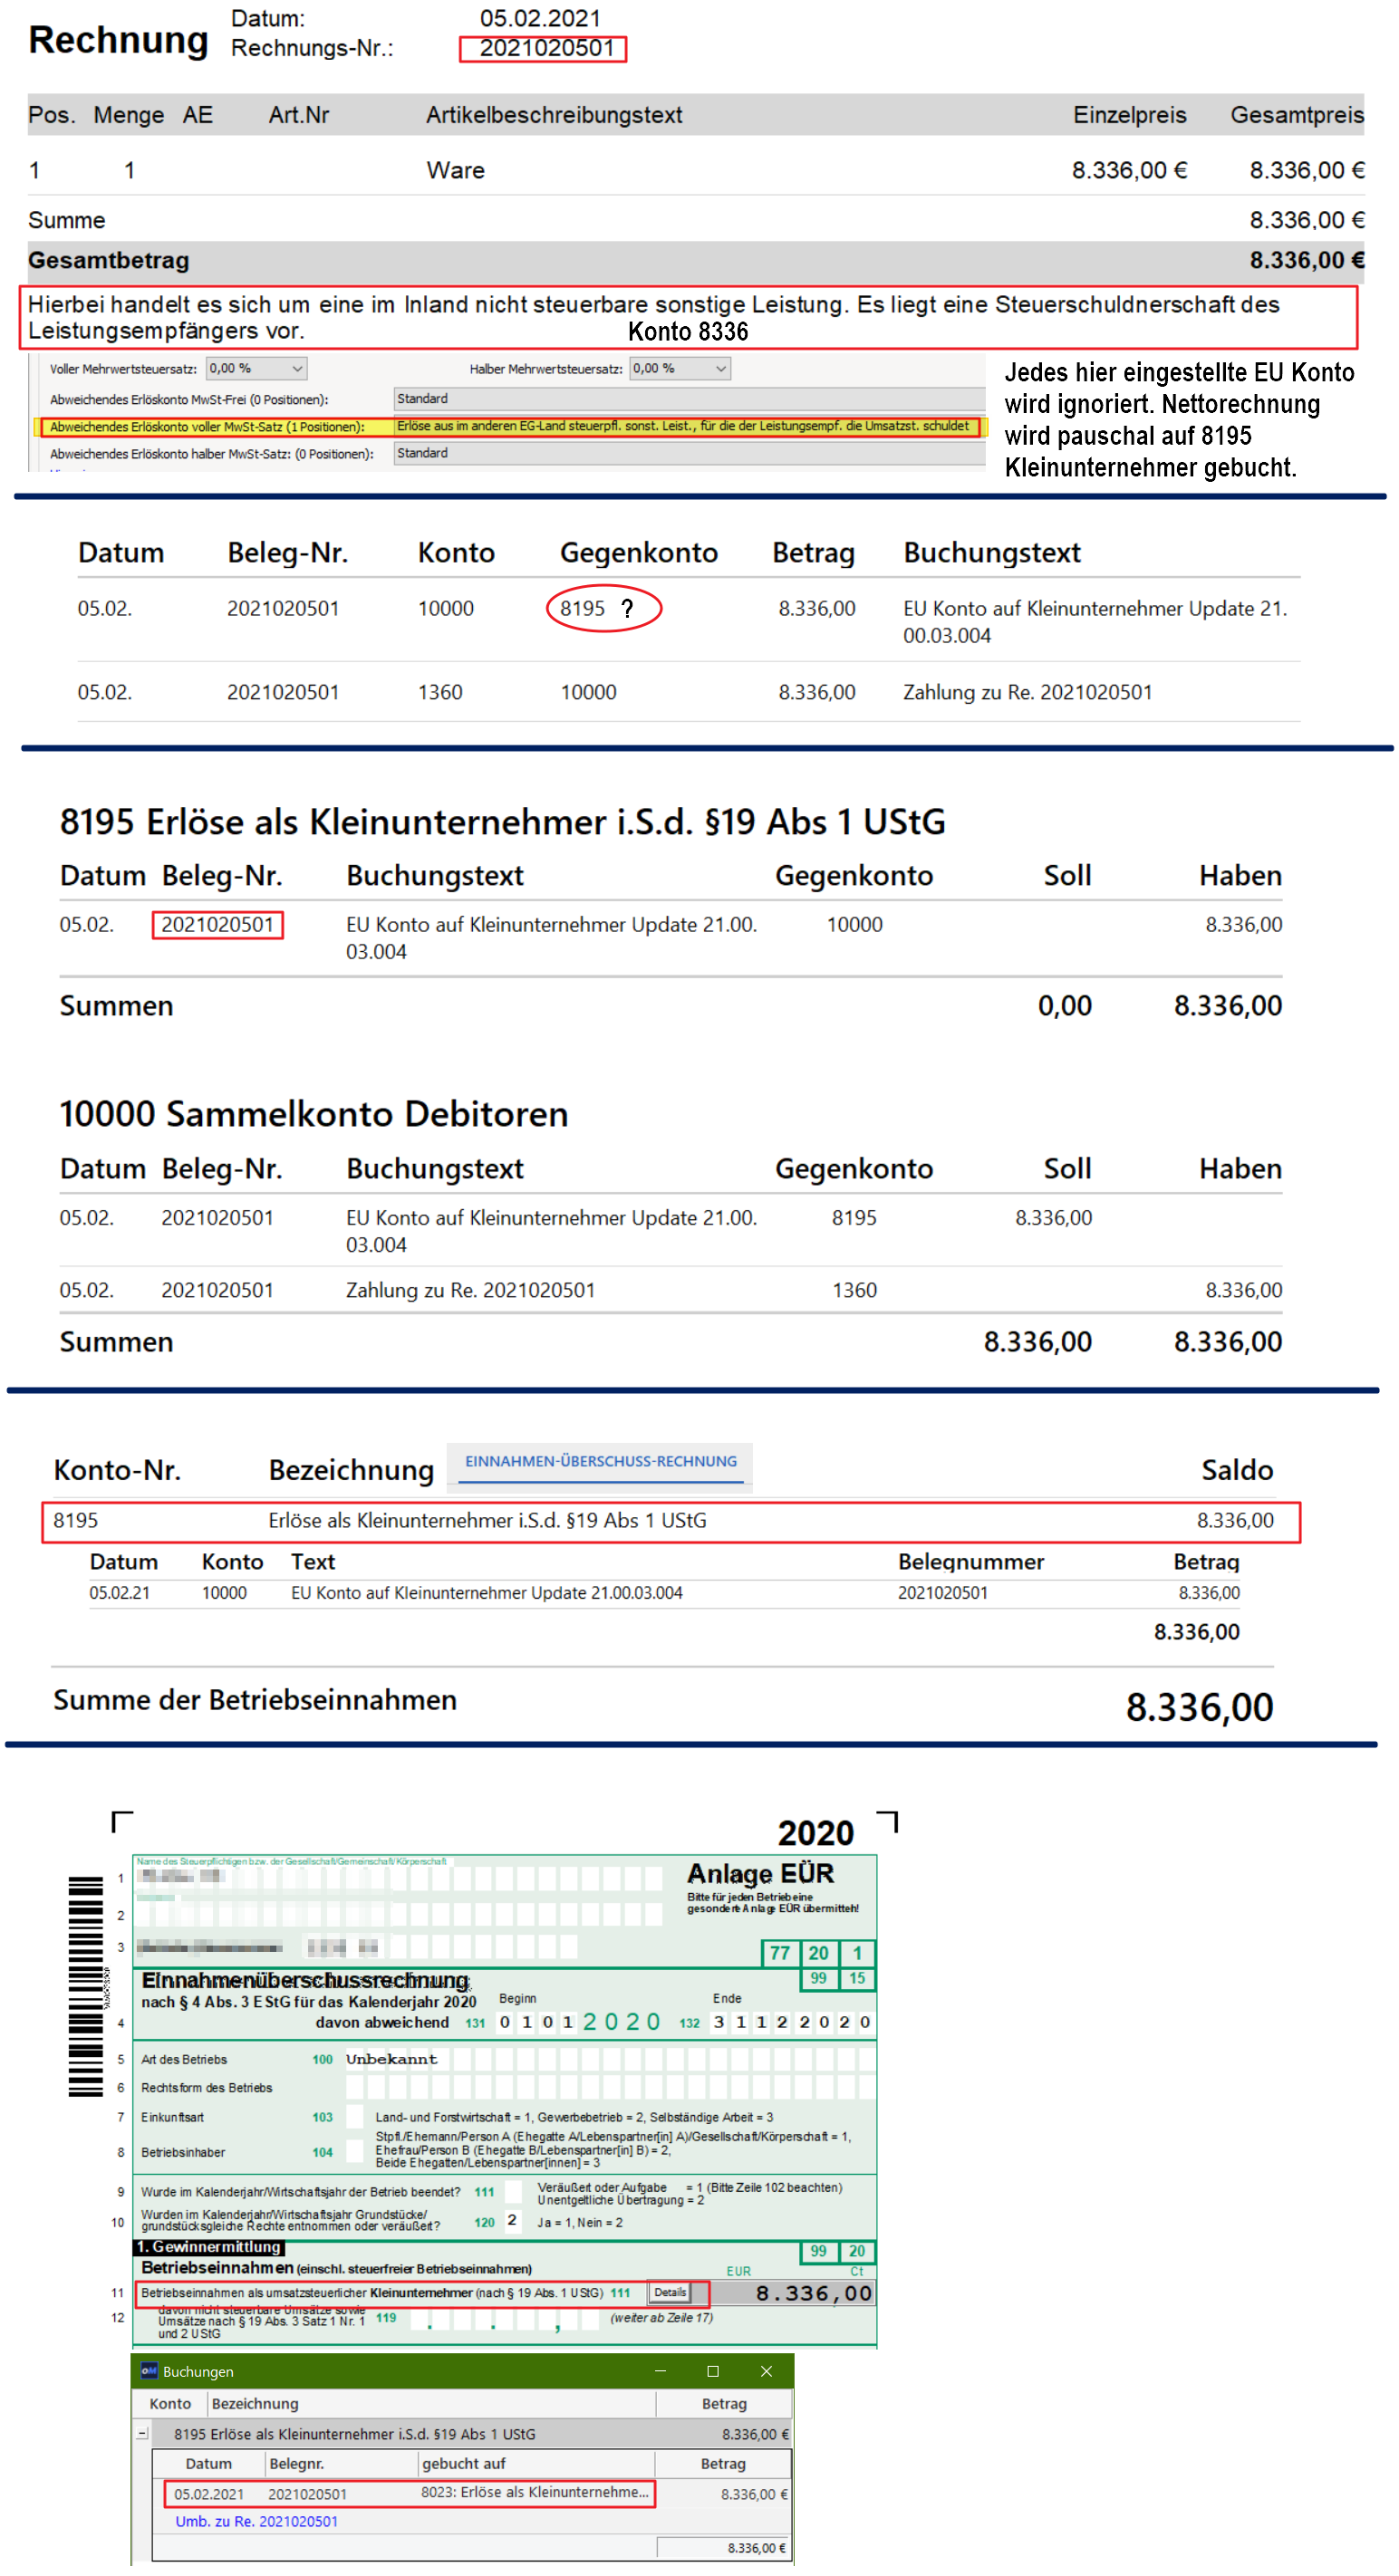Click the heading 10000 Sammelkonto Debitoren
1399x2576 pixels.
pos(313,1113)
